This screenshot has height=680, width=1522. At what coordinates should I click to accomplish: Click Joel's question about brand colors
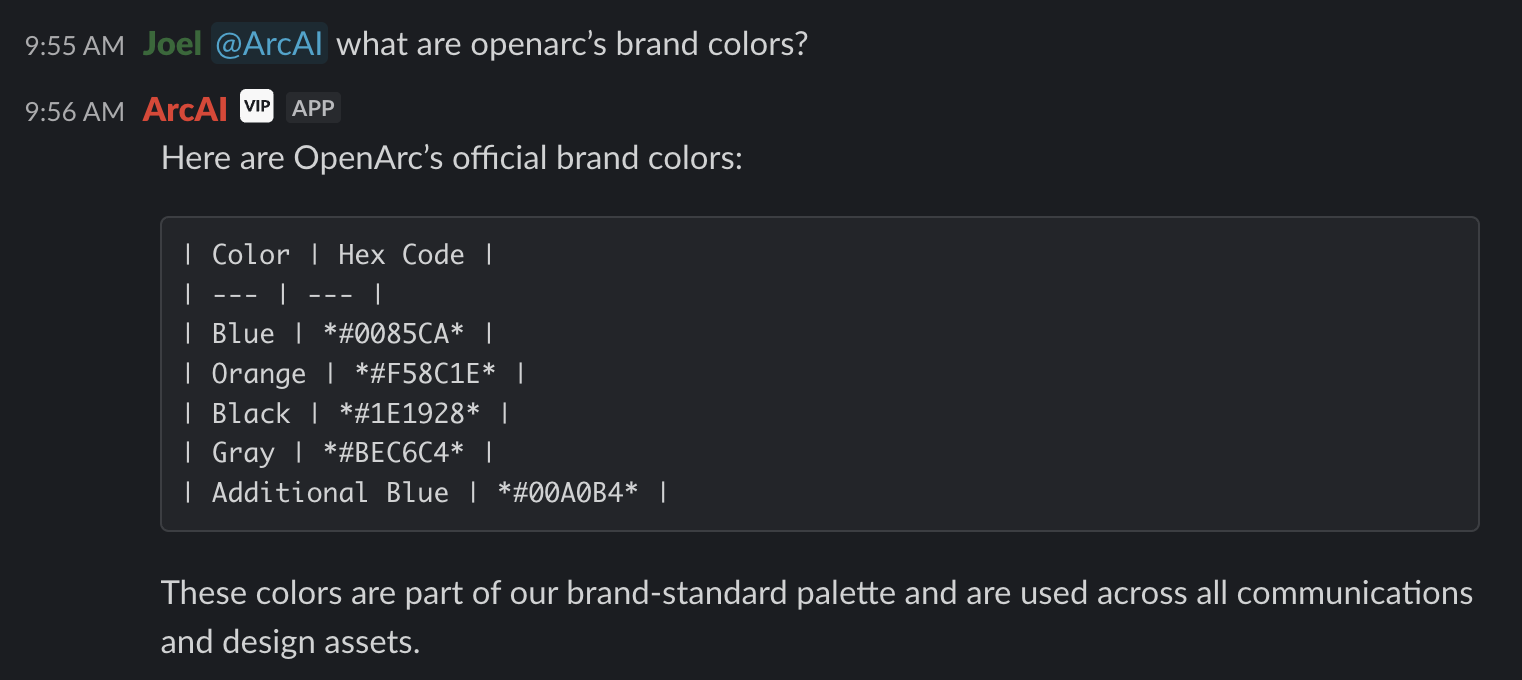click(x=571, y=45)
